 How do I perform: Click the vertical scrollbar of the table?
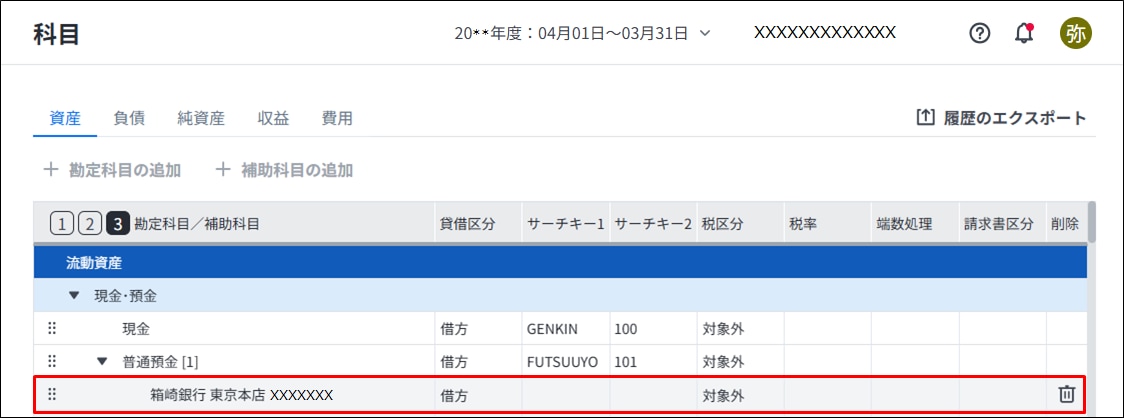click(1091, 222)
